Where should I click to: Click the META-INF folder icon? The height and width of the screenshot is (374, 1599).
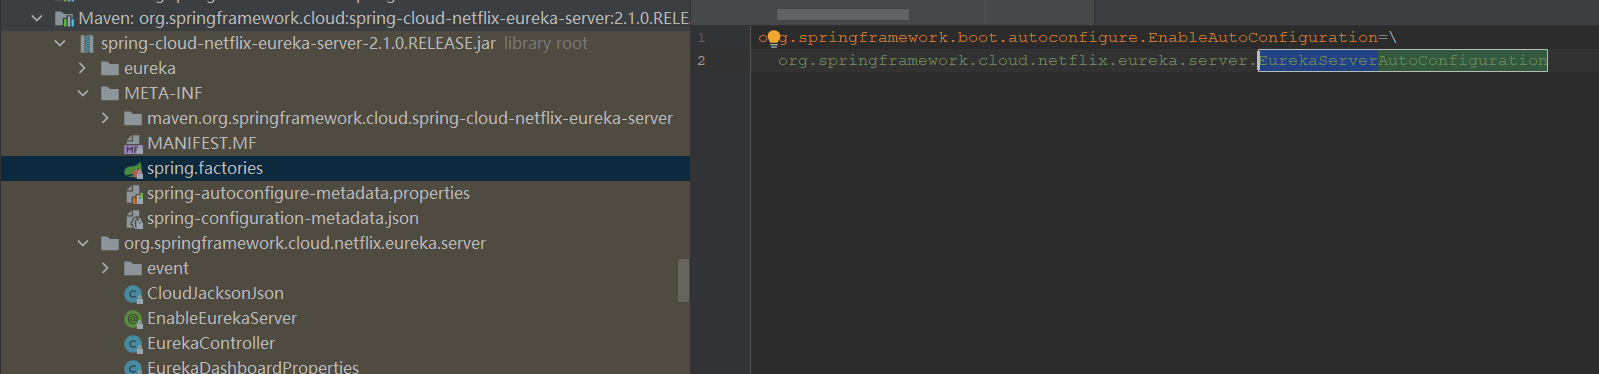coord(110,93)
